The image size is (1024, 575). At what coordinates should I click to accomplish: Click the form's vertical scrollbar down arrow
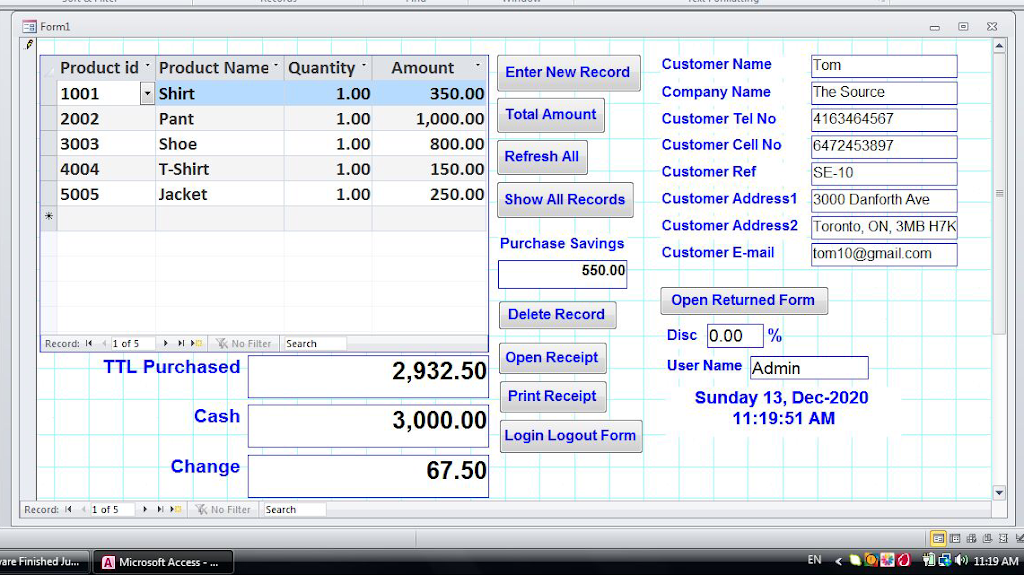[999, 492]
